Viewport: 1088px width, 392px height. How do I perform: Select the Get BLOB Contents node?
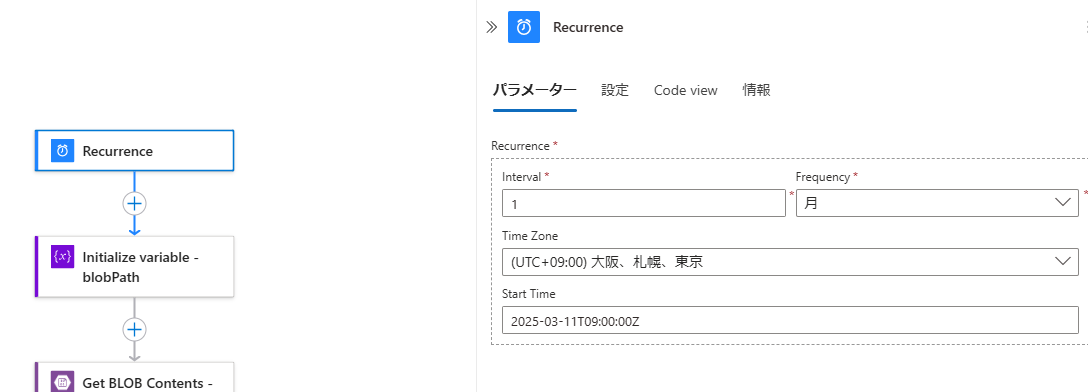pos(135,377)
